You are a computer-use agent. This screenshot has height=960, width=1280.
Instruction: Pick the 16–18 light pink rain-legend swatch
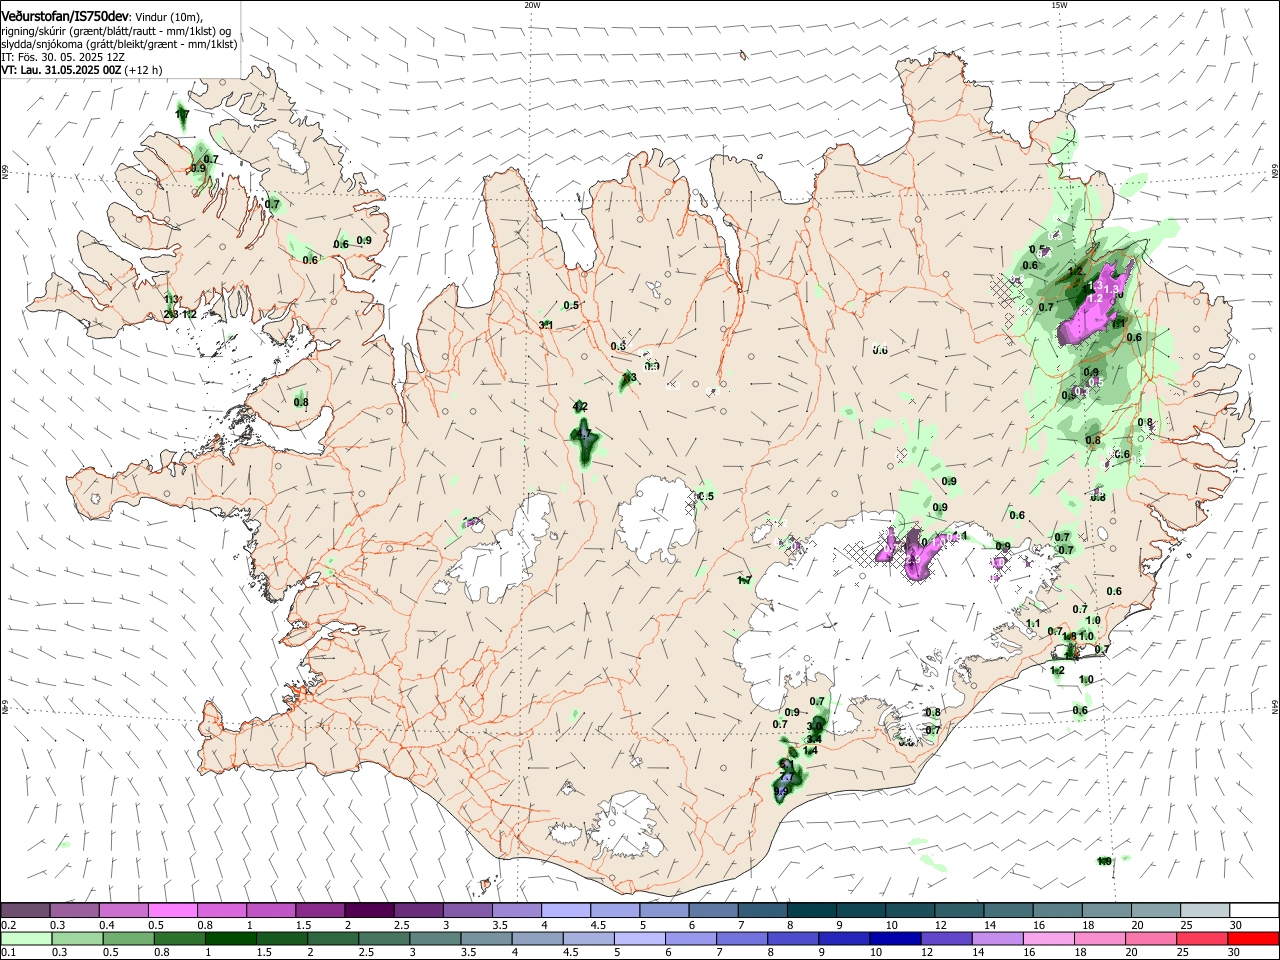click(x=1047, y=938)
